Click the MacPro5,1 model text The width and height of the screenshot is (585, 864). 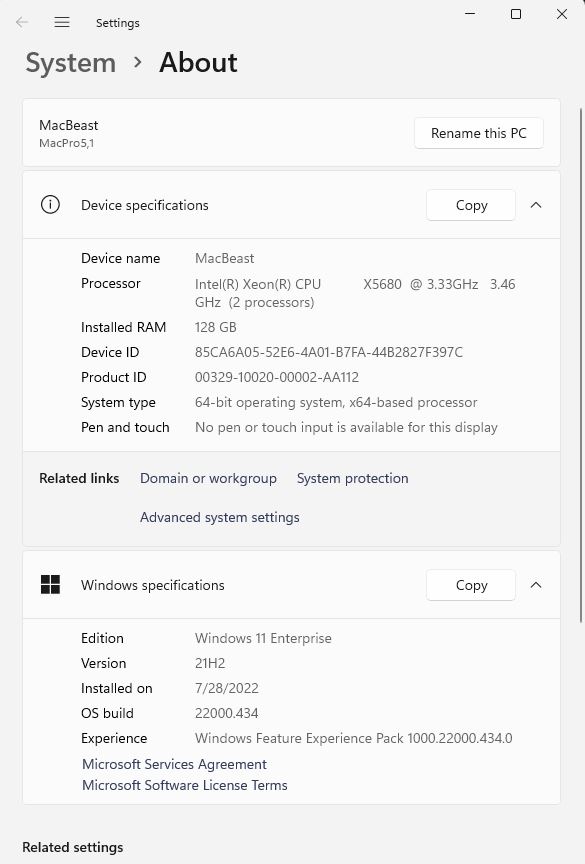pos(67,143)
